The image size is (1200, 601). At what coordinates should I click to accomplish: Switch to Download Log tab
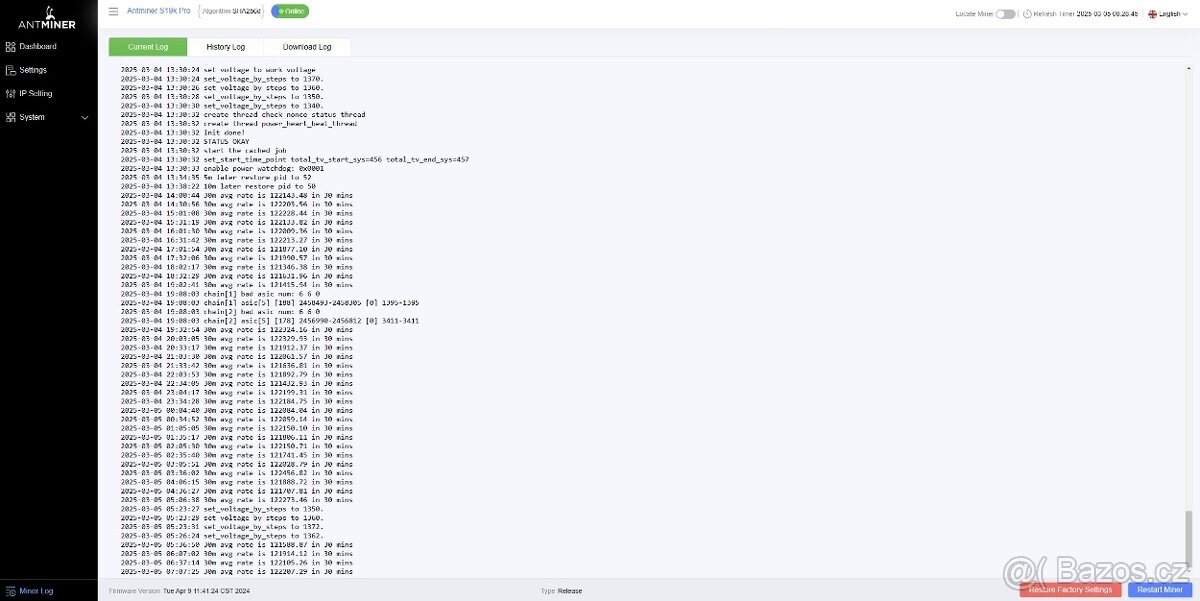307,47
